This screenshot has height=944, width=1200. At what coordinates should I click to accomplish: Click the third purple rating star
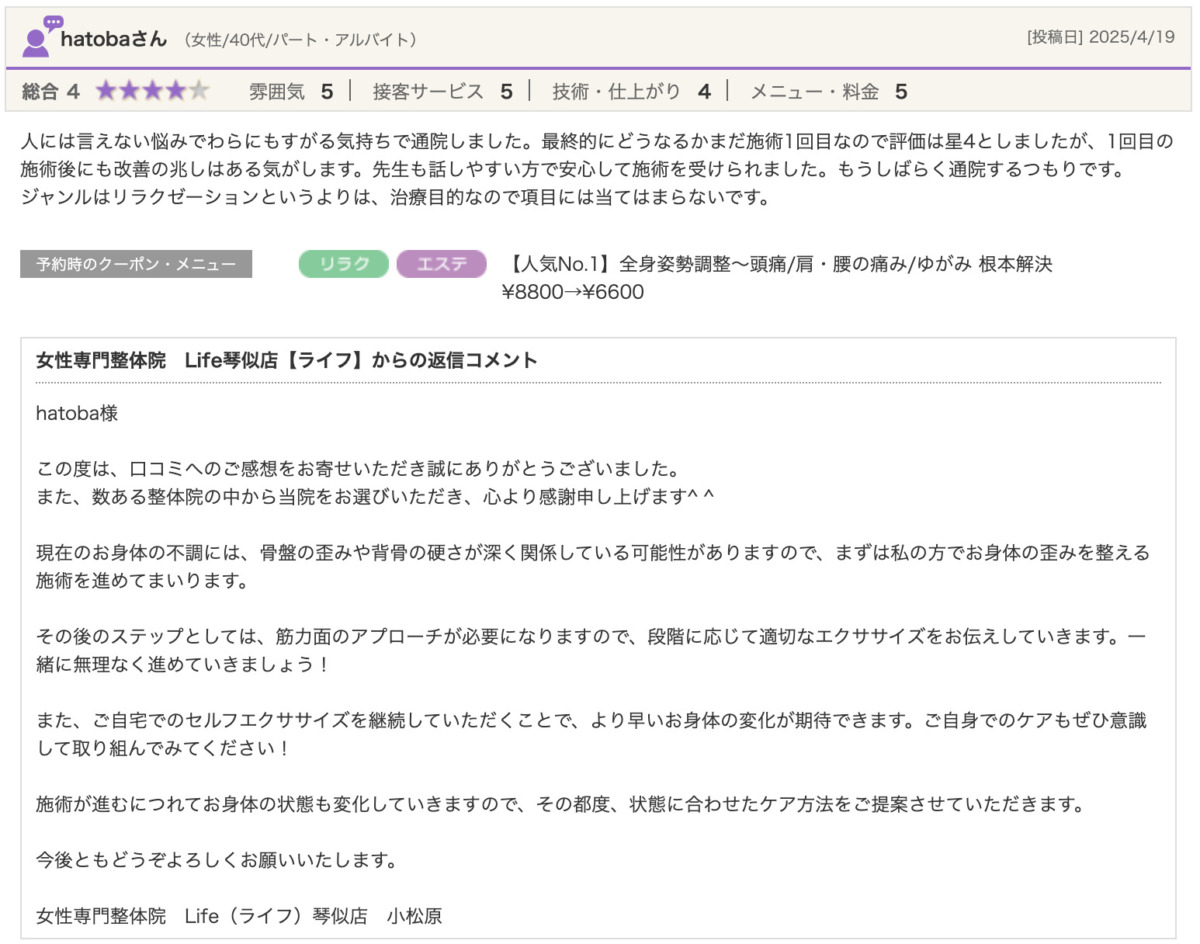click(153, 92)
